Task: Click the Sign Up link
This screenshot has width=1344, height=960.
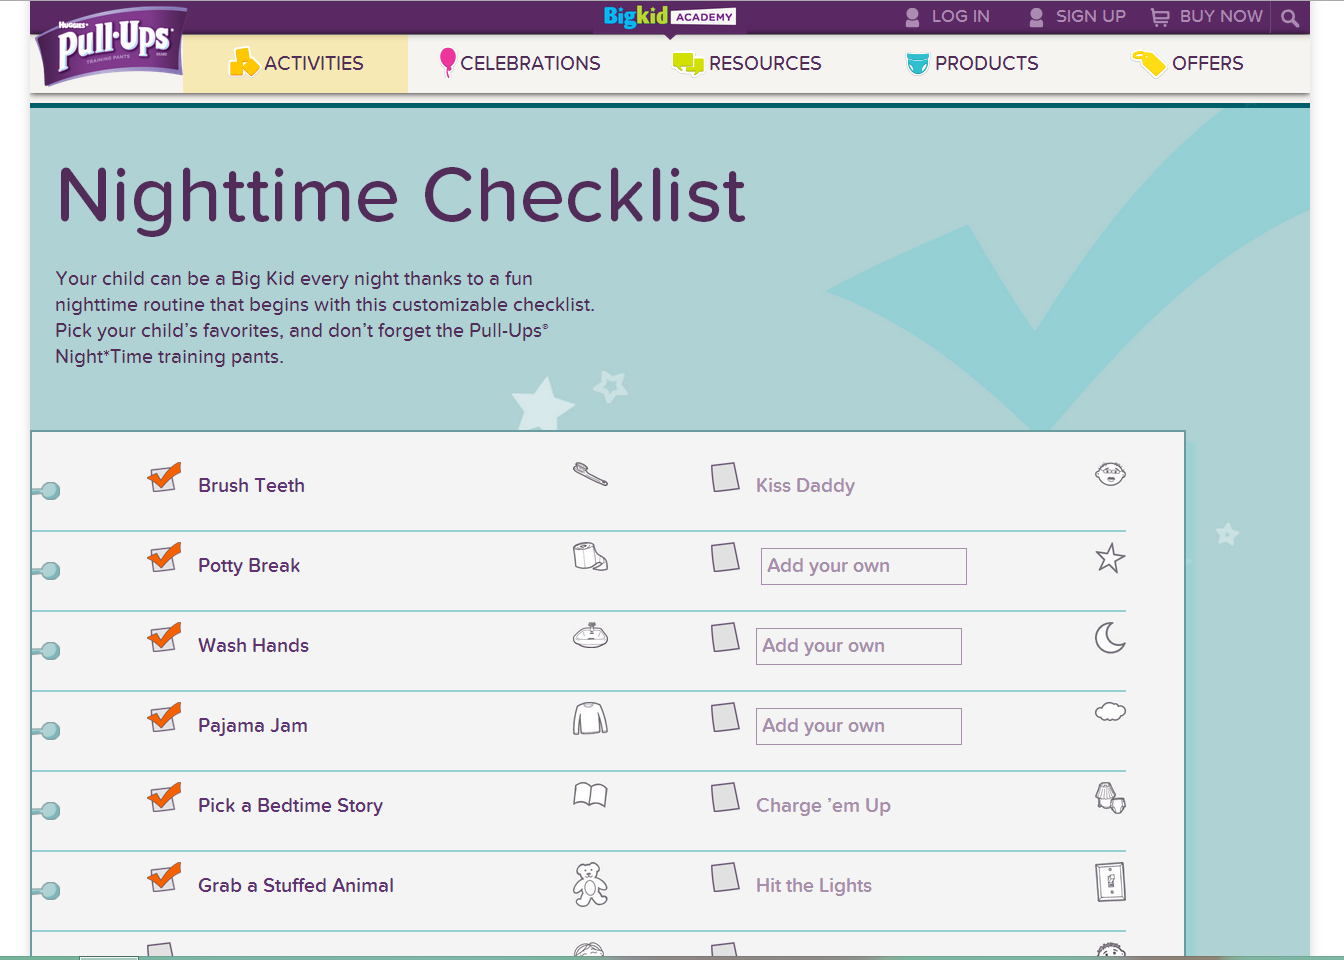Action: click(x=1077, y=17)
